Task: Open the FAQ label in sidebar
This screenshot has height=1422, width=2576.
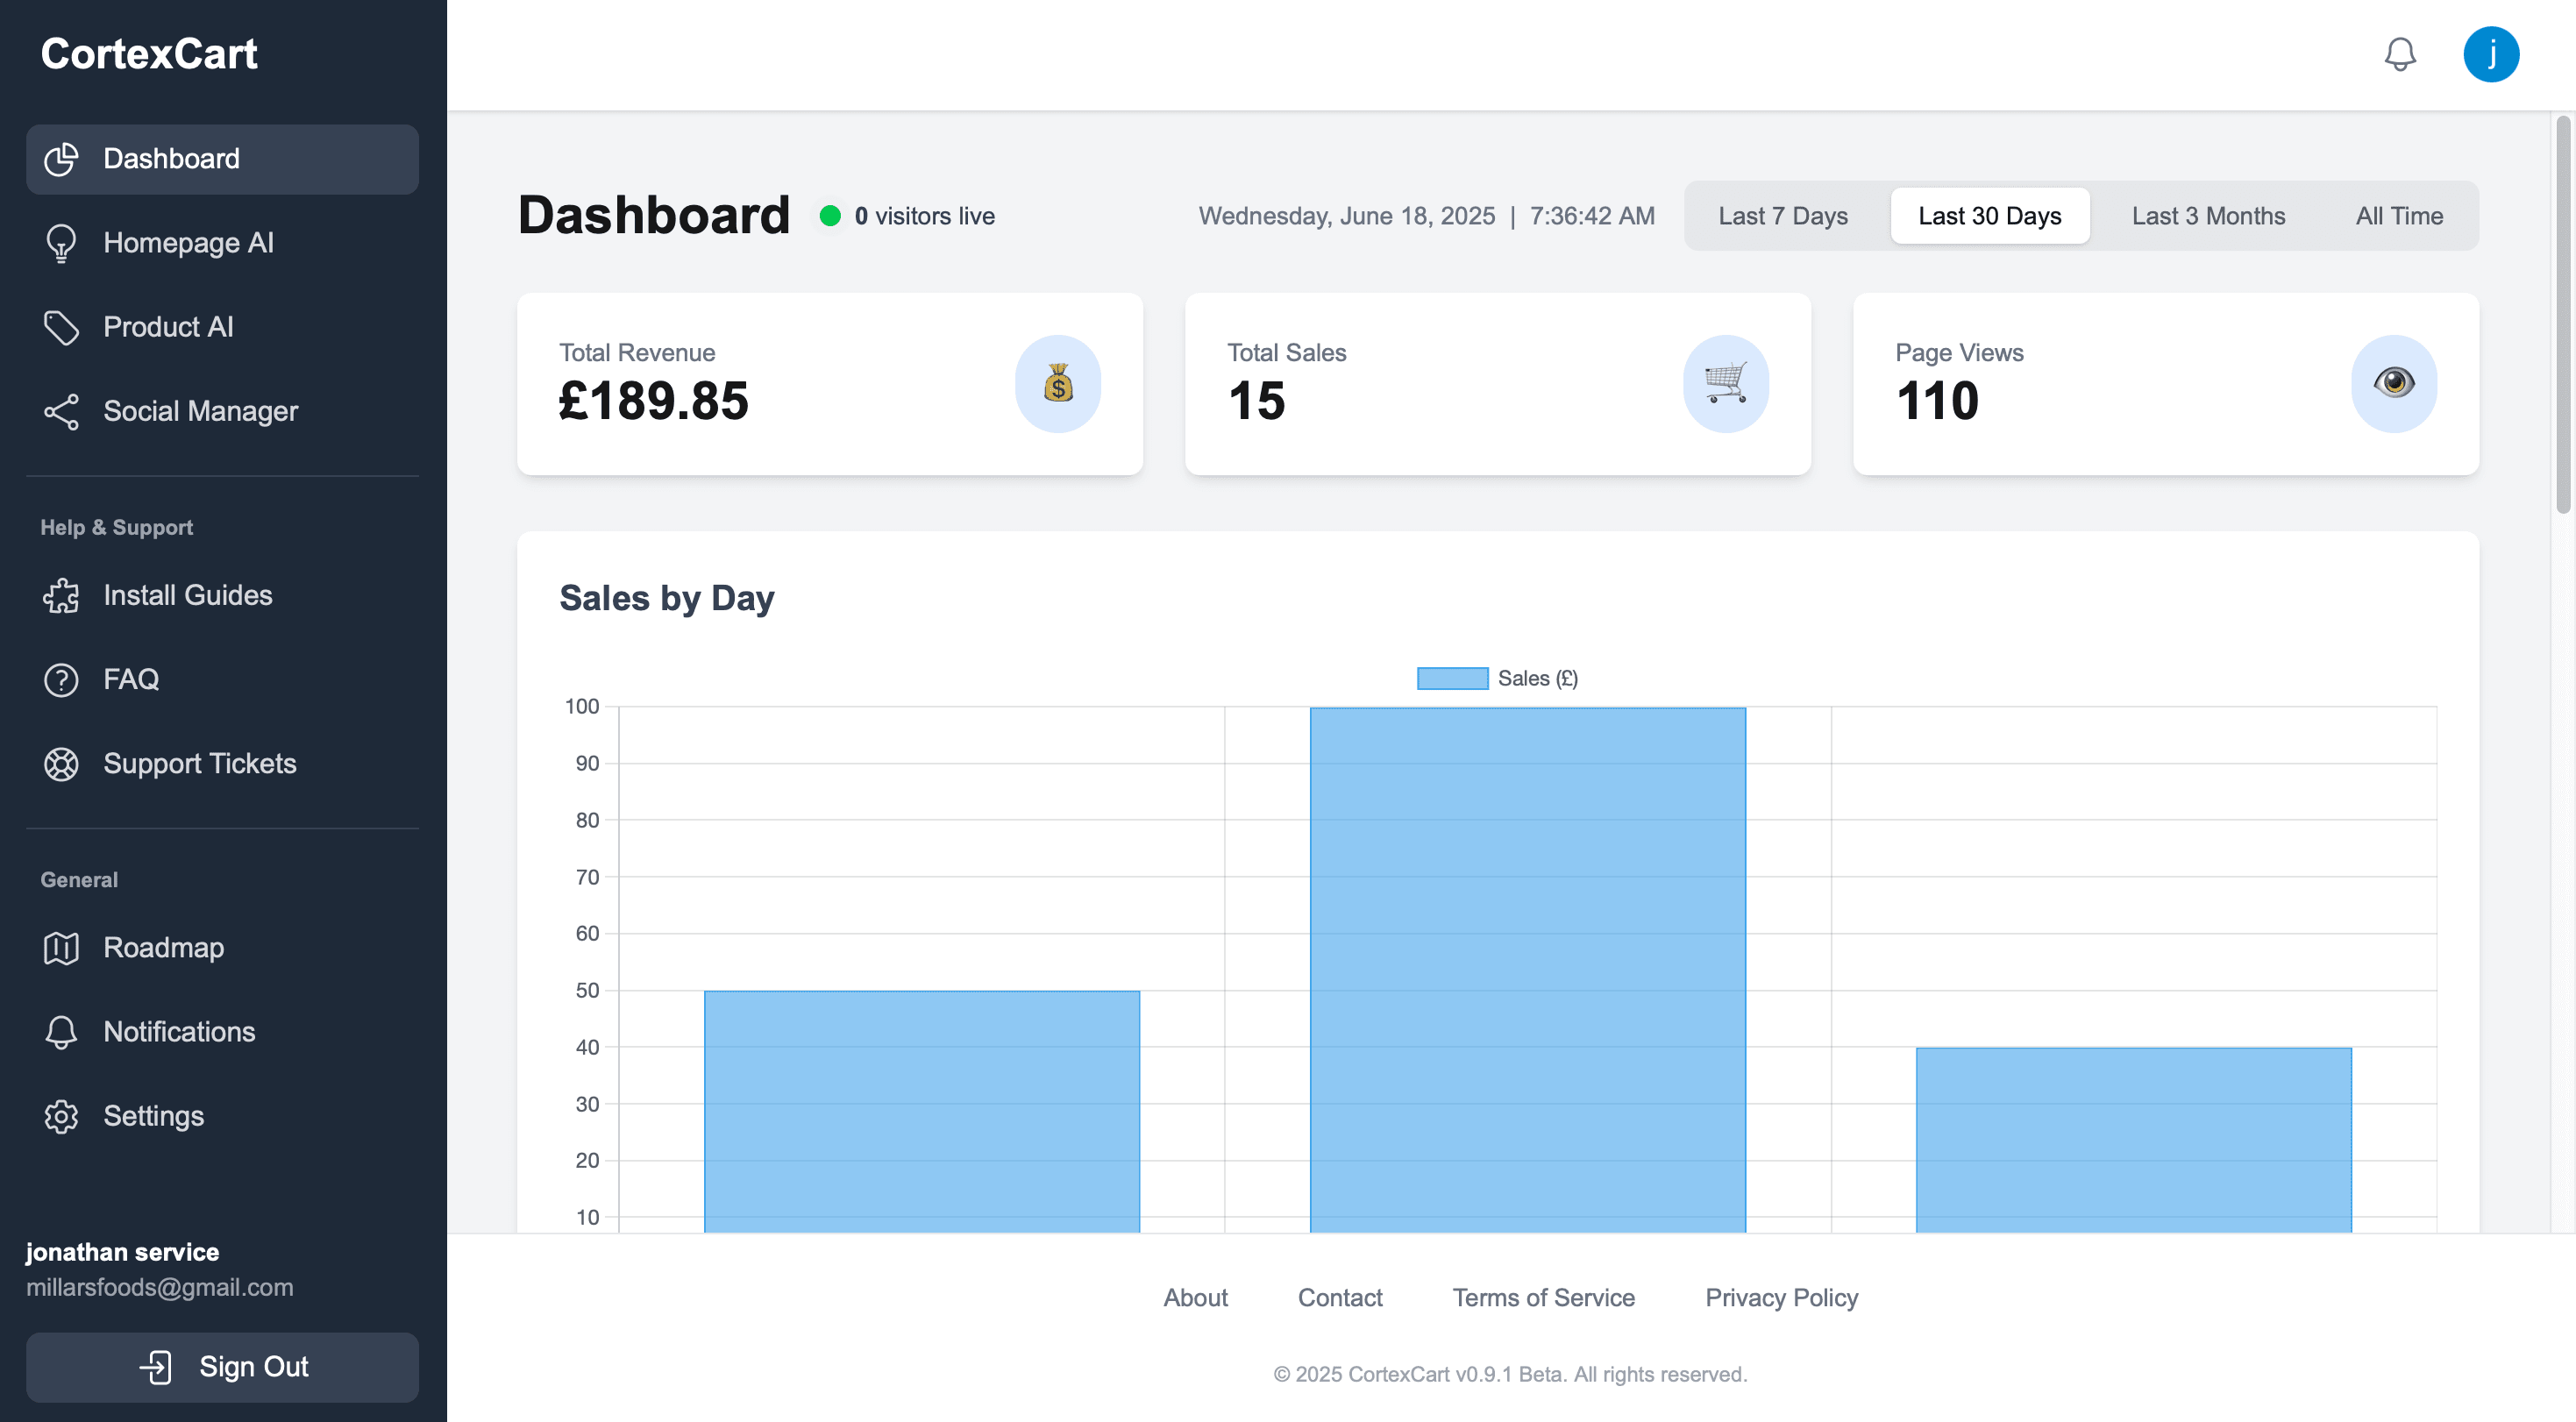Action: pos(131,679)
